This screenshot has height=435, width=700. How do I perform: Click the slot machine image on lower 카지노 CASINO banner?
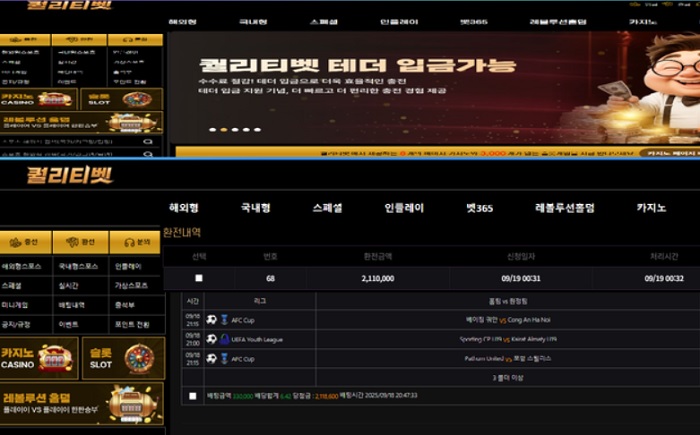(x=55, y=358)
